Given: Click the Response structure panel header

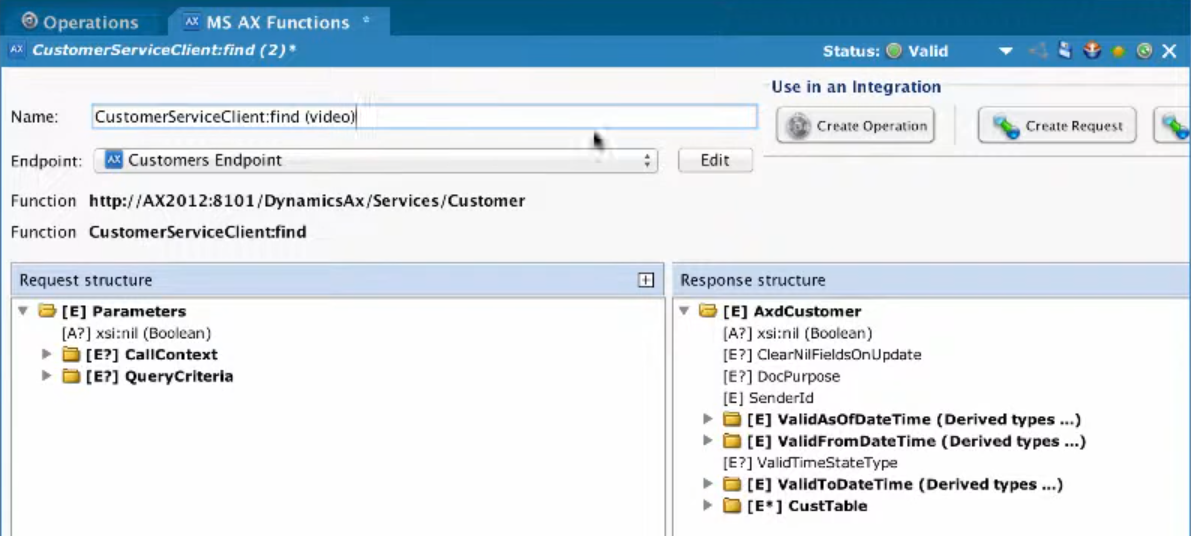Looking at the screenshot, I should coord(931,280).
